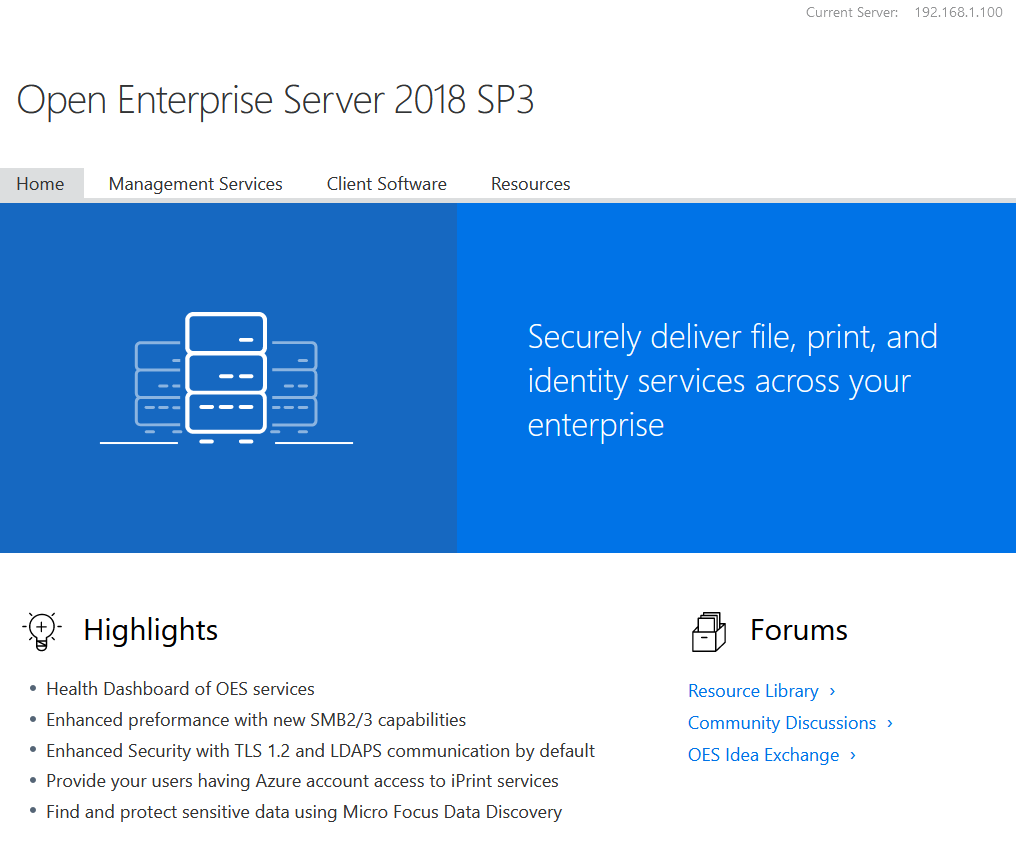Click the Highlights section heading
Screen dimensions: 1016x849
[x=150, y=630]
